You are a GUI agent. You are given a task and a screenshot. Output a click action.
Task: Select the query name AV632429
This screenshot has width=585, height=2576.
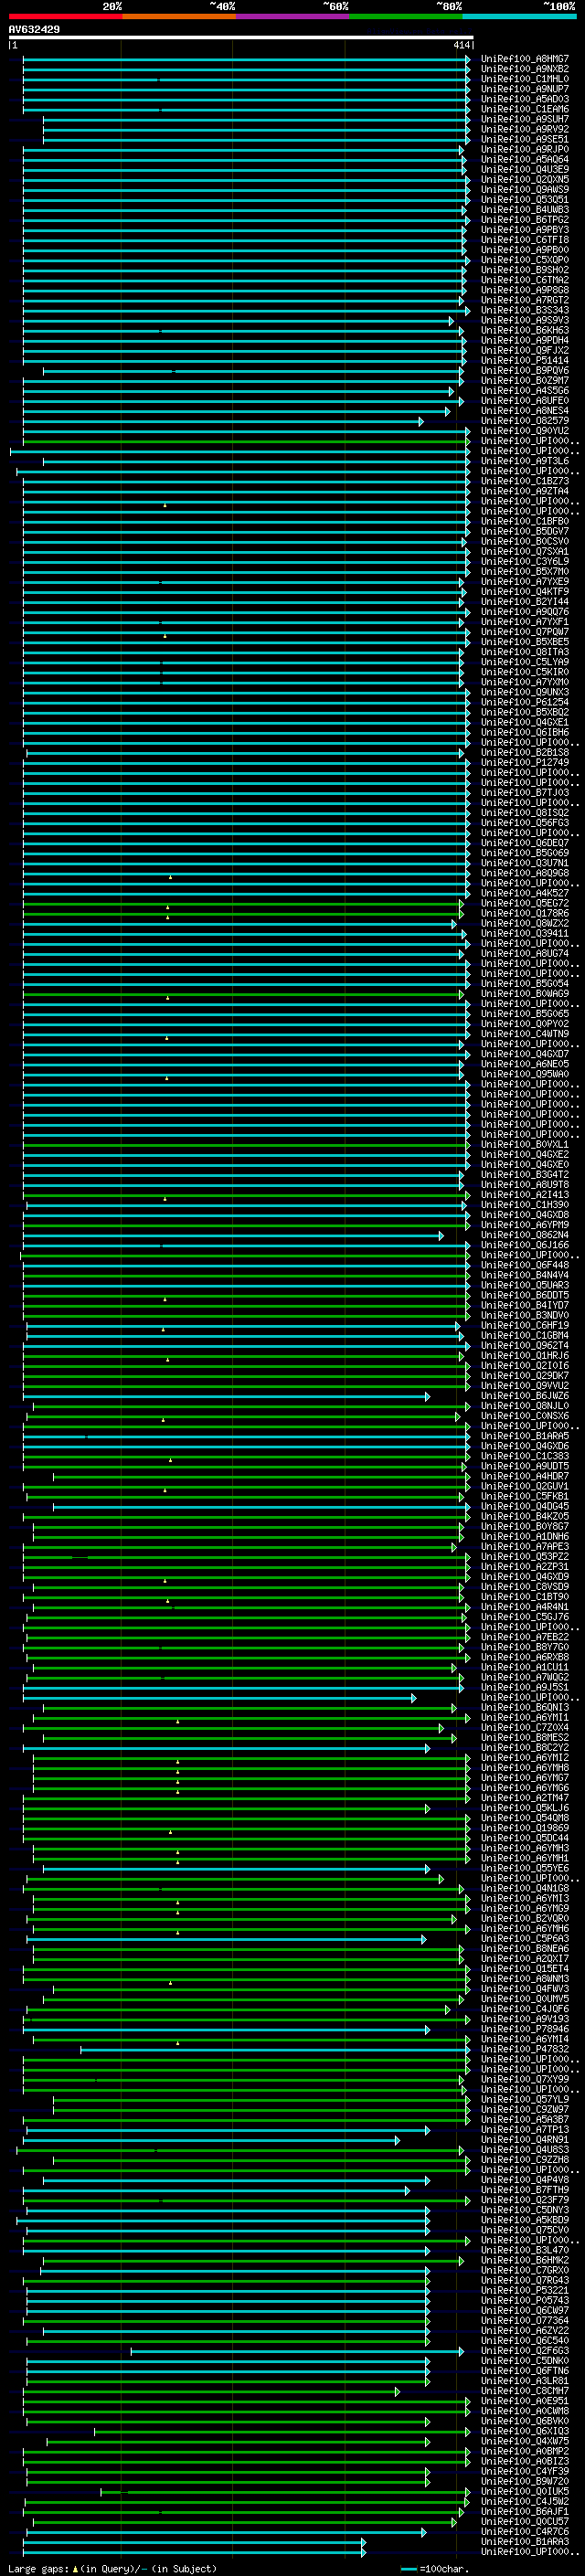tap(34, 29)
